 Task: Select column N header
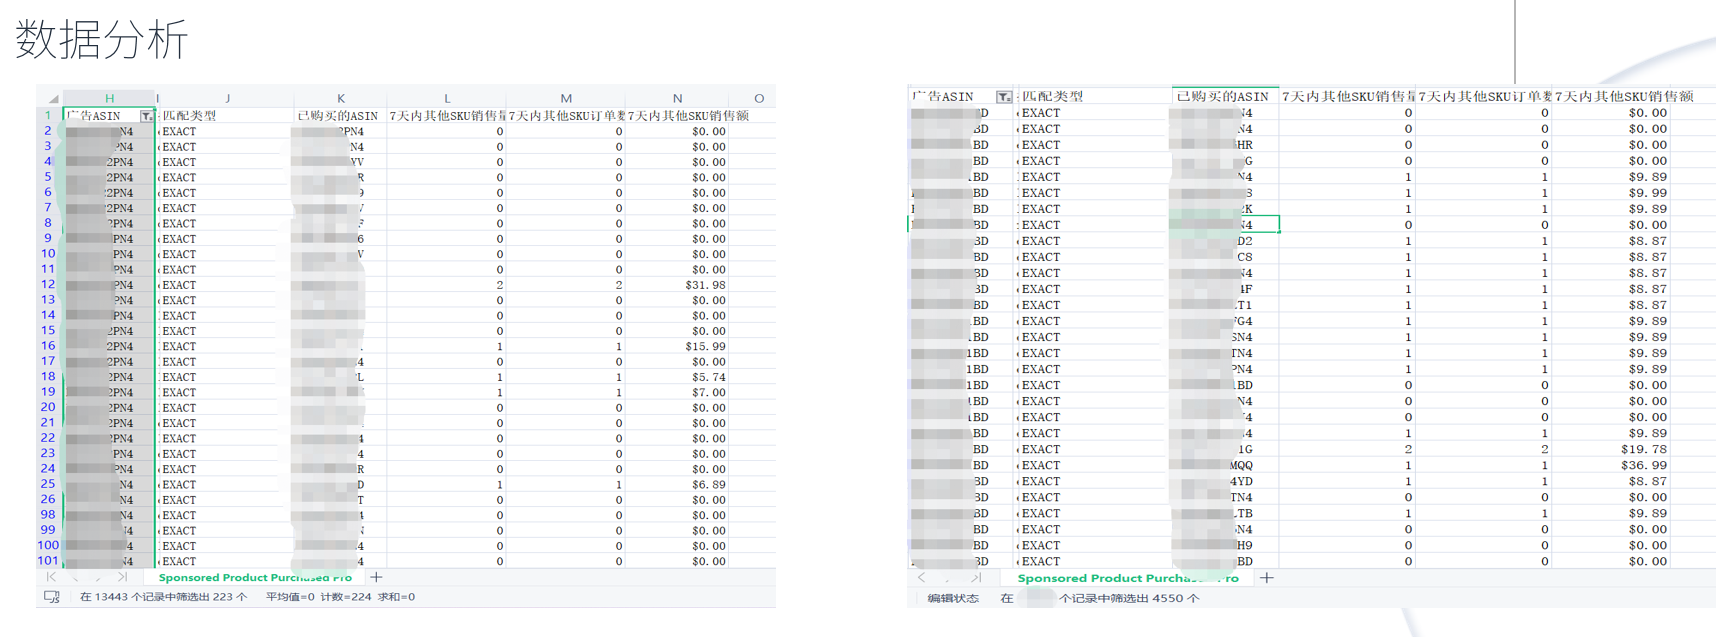tap(677, 98)
